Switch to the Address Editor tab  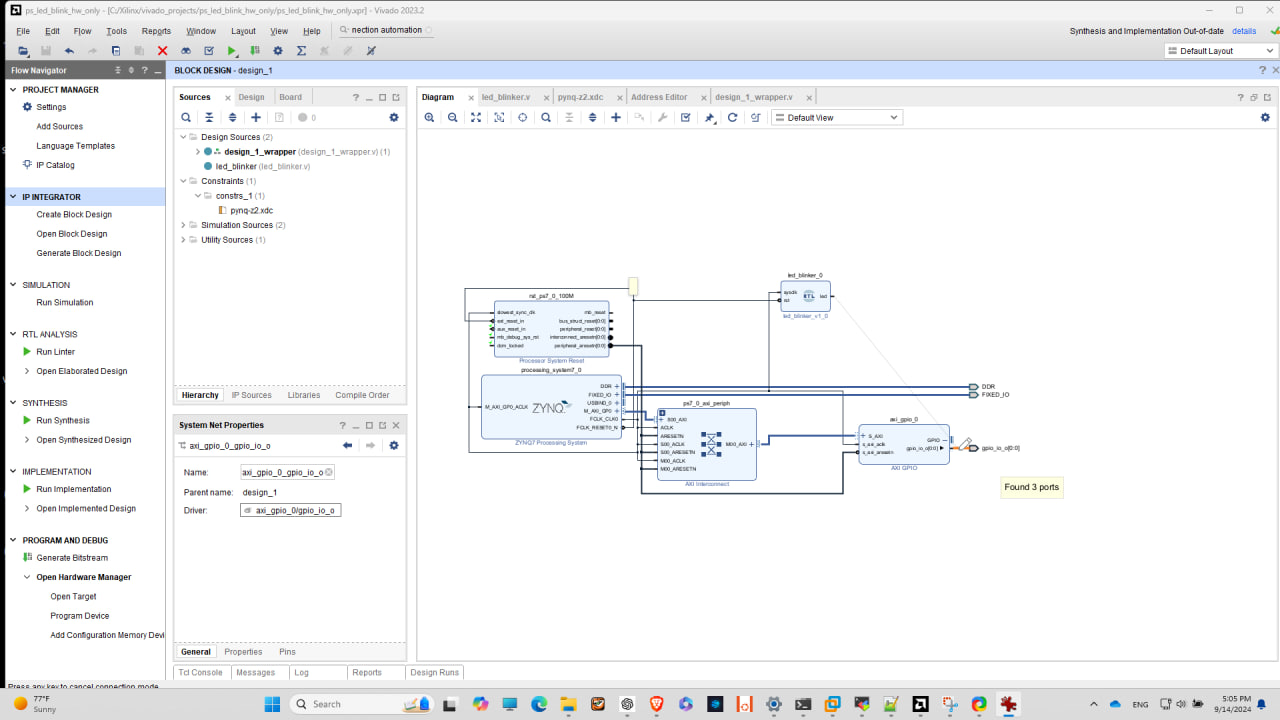click(x=659, y=97)
